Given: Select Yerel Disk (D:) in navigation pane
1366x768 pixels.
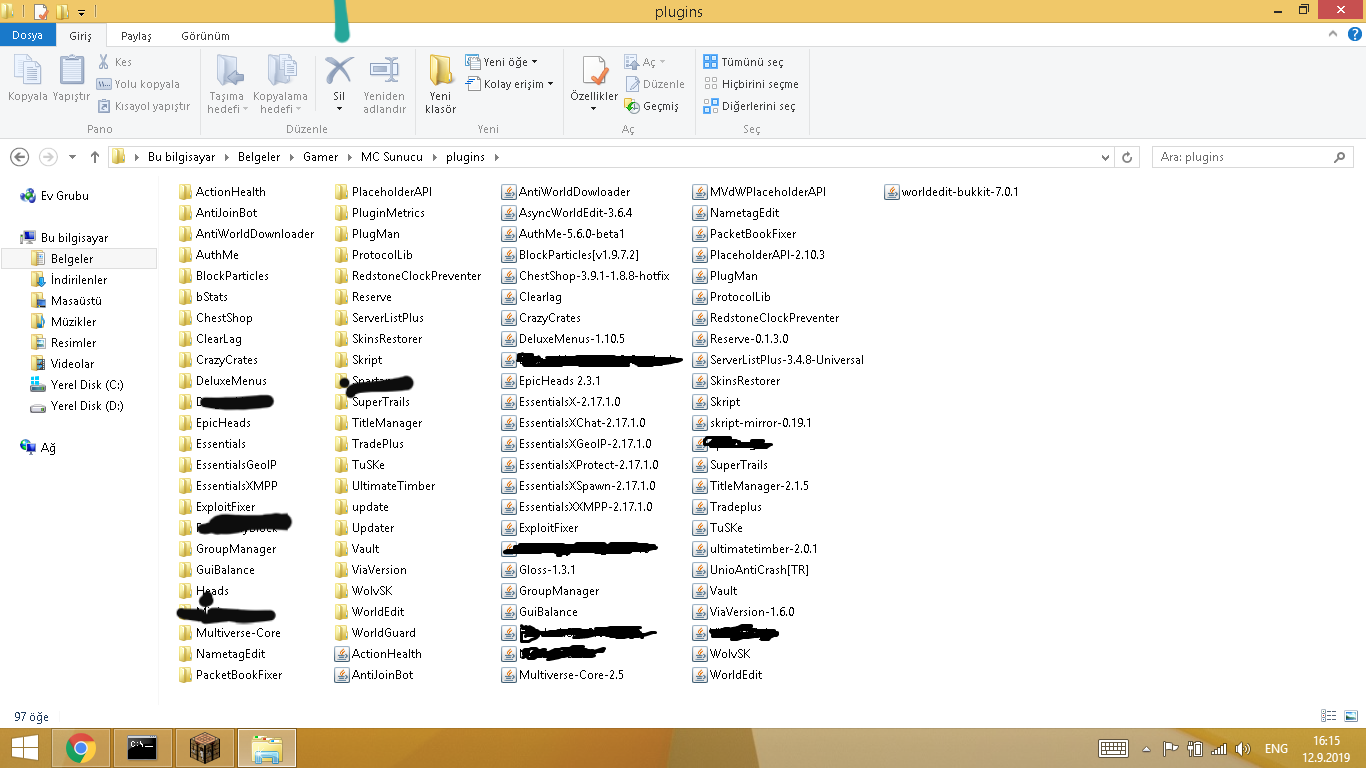Looking at the screenshot, I should (x=87, y=406).
